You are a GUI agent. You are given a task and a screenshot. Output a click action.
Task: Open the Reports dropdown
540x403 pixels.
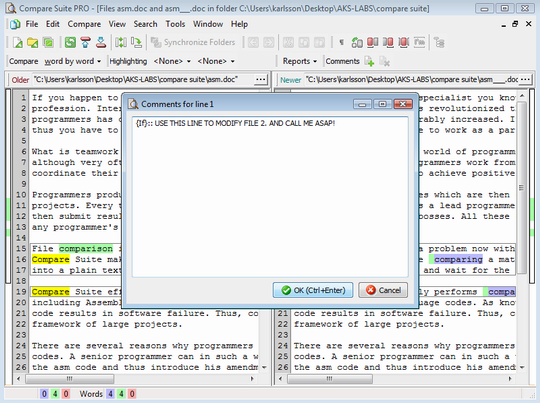point(300,61)
